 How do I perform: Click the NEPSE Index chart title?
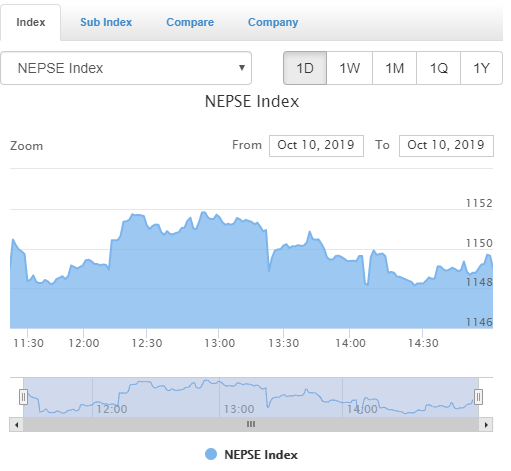(252, 101)
